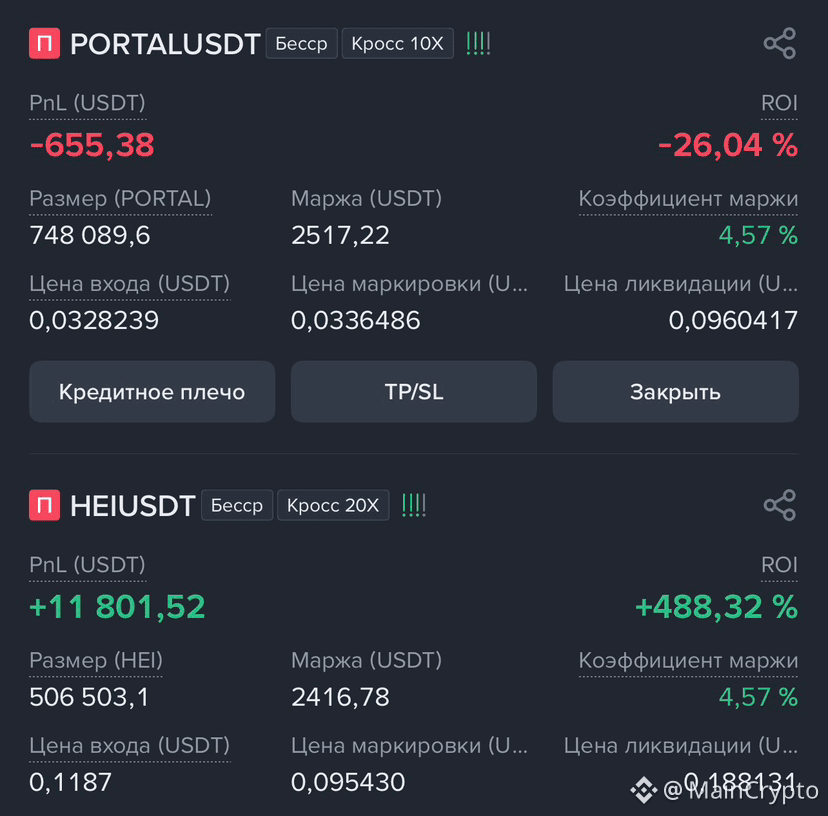Tap the Бесср tag on HEIUSDT
The height and width of the screenshot is (816, 828).
pyautogui.click(x=237, y=505)
